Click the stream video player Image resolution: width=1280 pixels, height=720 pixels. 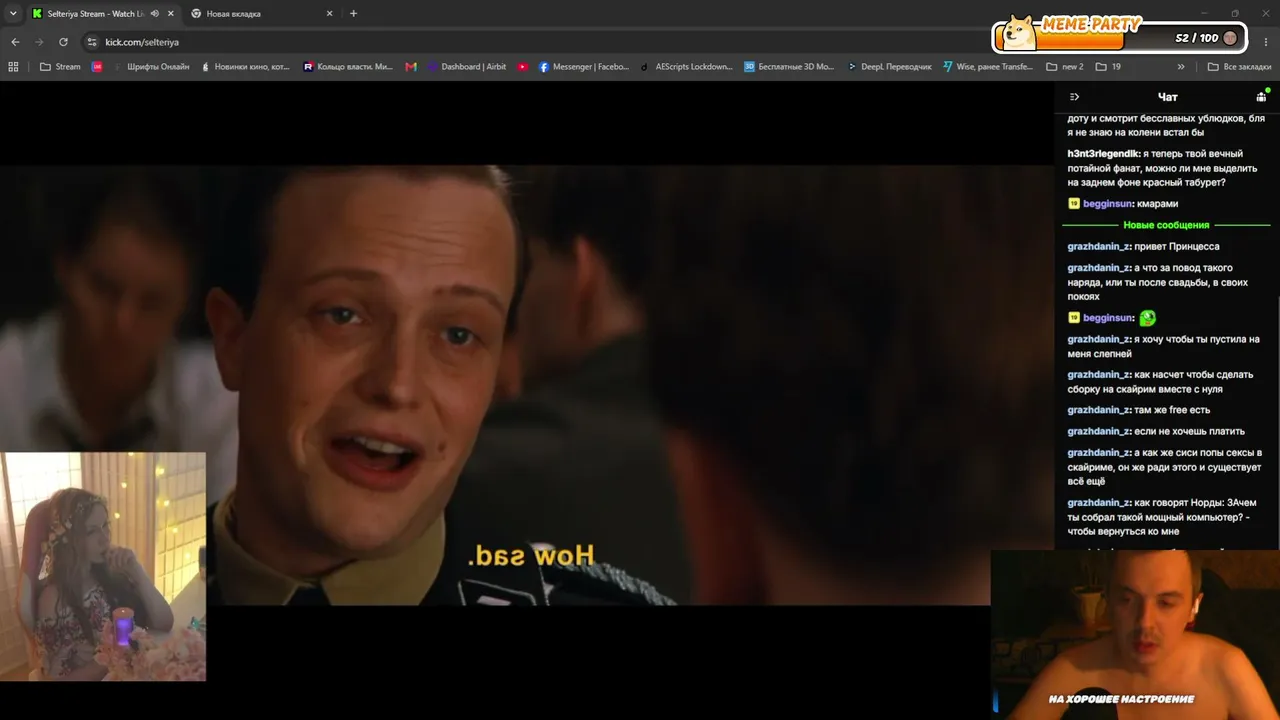[x=527, y=385]
